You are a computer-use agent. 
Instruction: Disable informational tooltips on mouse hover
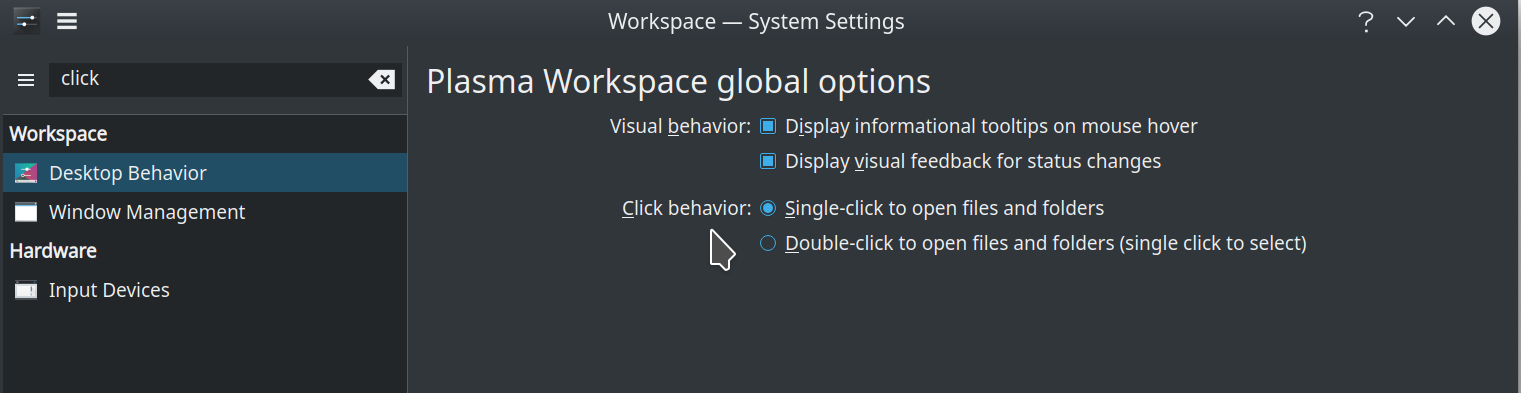[x=768, y=127]
